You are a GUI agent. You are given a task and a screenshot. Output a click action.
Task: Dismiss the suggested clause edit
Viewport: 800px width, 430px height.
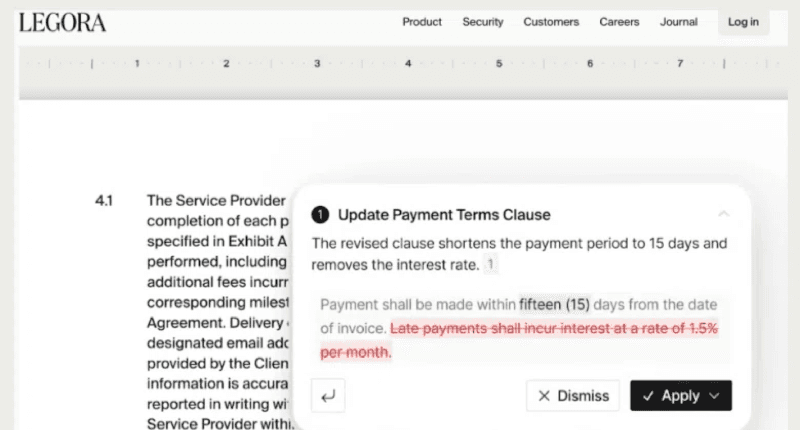point(573,396)
